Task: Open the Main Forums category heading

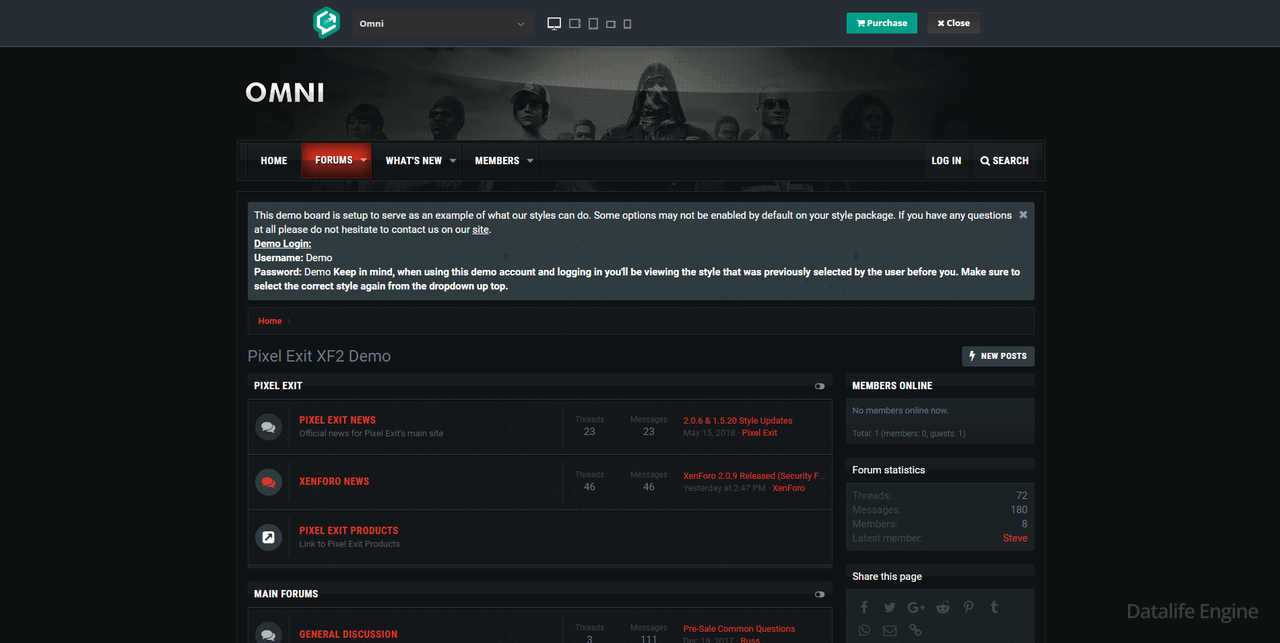Action: tap(286, 594)
